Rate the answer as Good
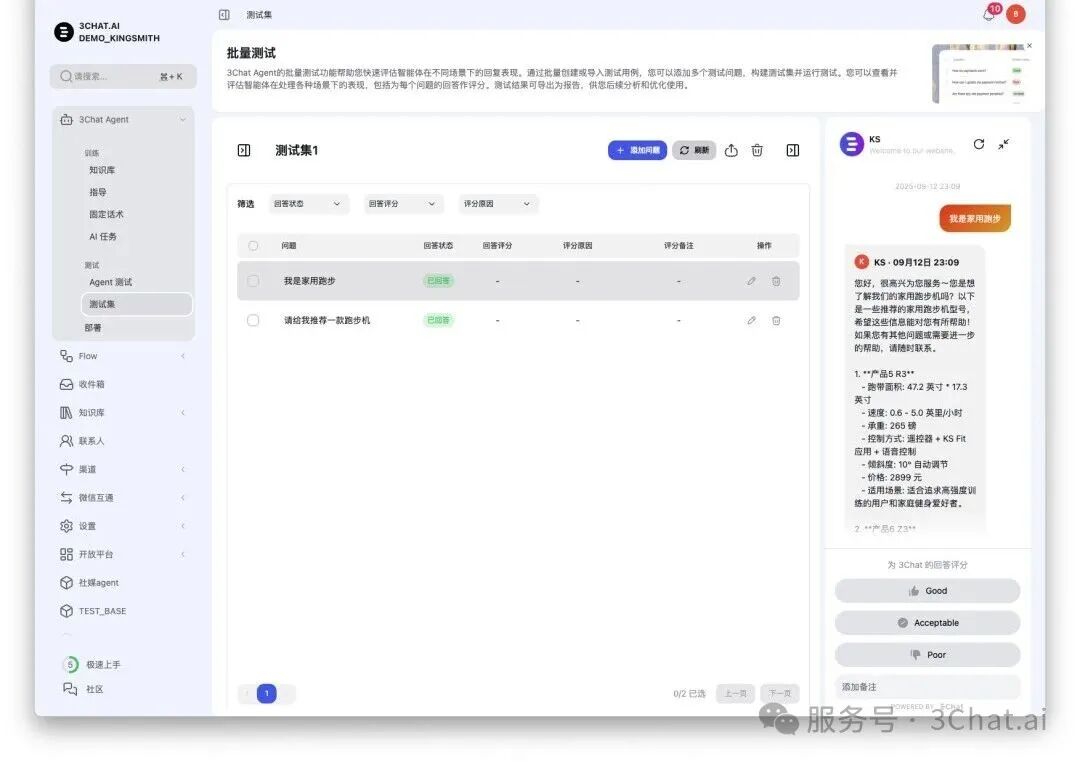The width and height of the screenshot is (1080, 762). (x=927, y=591)
